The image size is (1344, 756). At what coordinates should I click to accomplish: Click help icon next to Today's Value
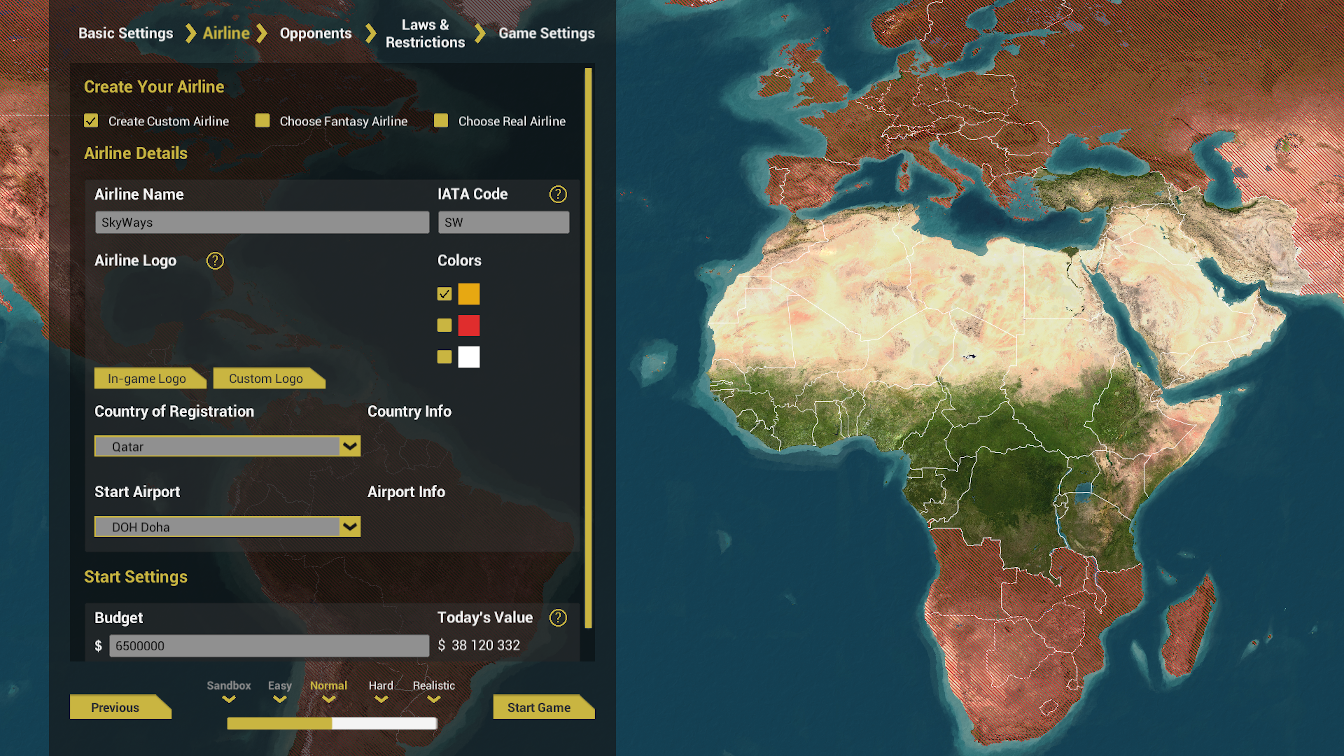[558, 618]
